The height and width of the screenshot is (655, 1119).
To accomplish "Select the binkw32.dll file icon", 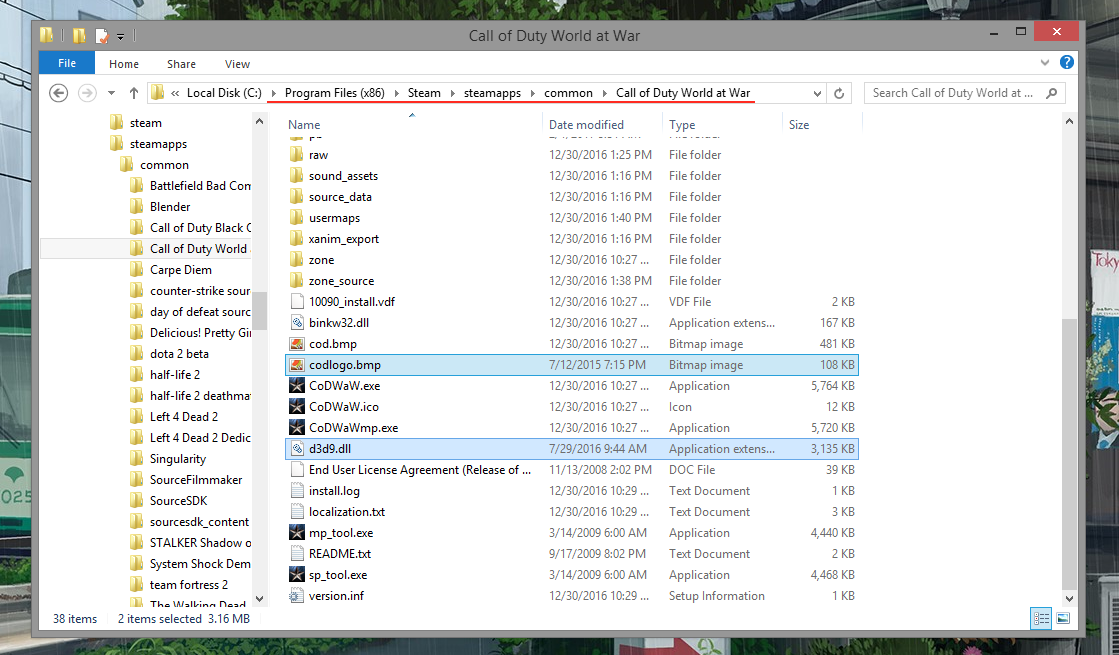I will tap(297, 323).
